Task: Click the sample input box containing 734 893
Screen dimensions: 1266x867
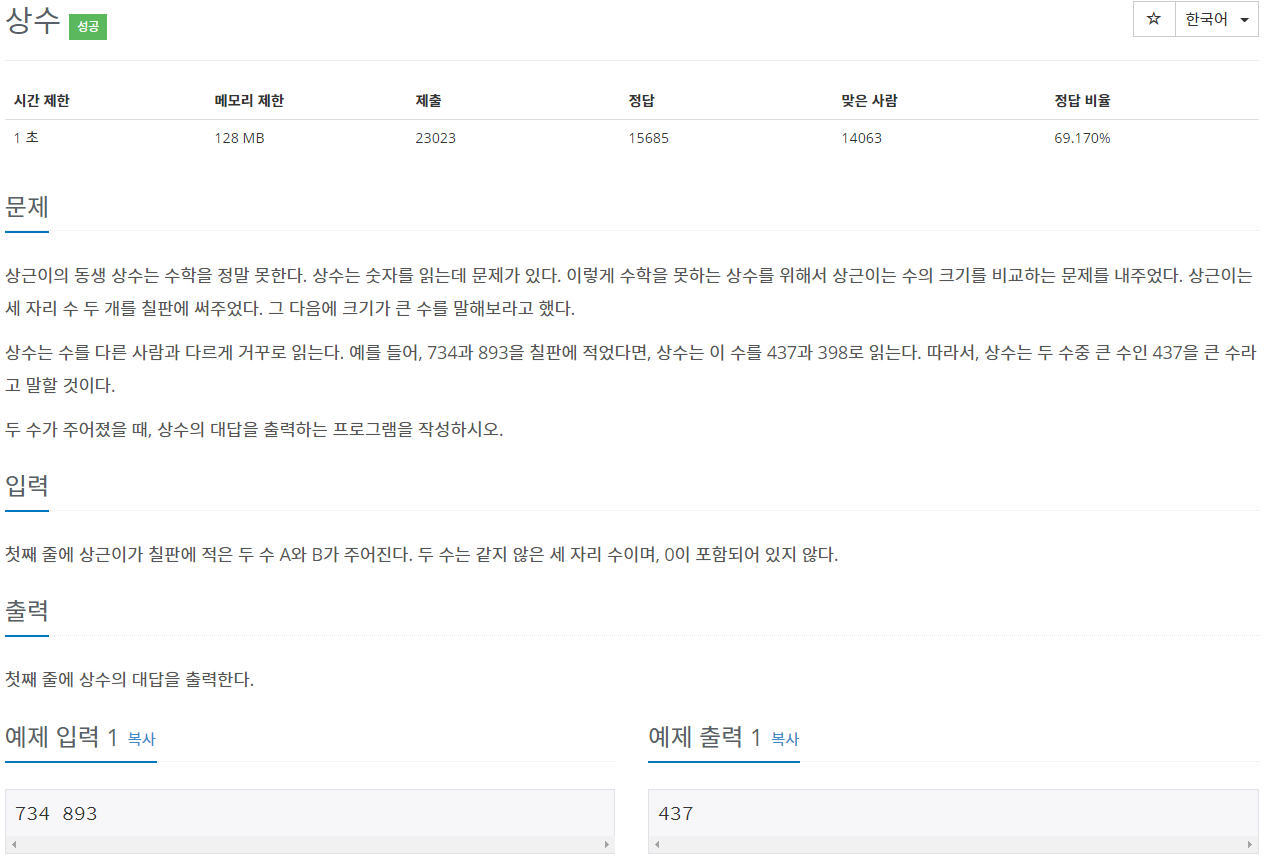Action: [x=310, y=813]
